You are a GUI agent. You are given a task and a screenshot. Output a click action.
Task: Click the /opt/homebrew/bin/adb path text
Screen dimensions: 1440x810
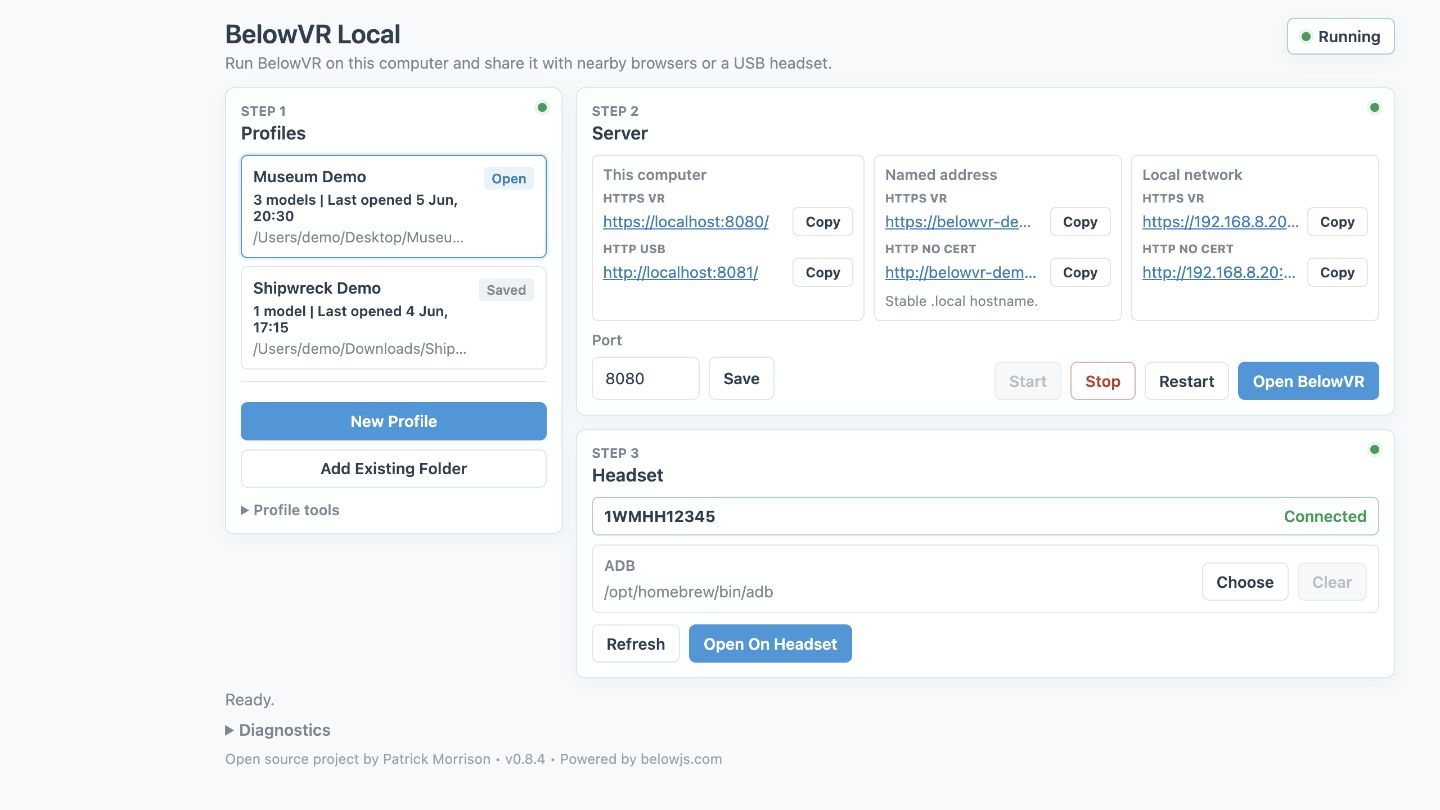[688, 592]
